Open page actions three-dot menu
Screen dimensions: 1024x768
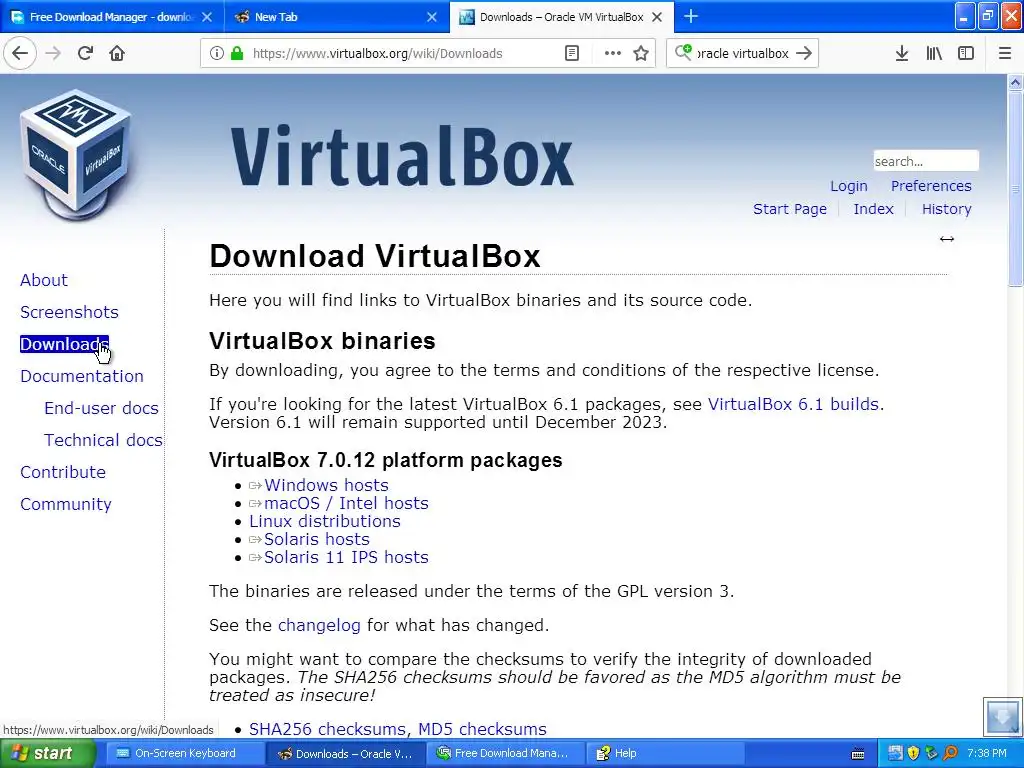coord(613,53)
